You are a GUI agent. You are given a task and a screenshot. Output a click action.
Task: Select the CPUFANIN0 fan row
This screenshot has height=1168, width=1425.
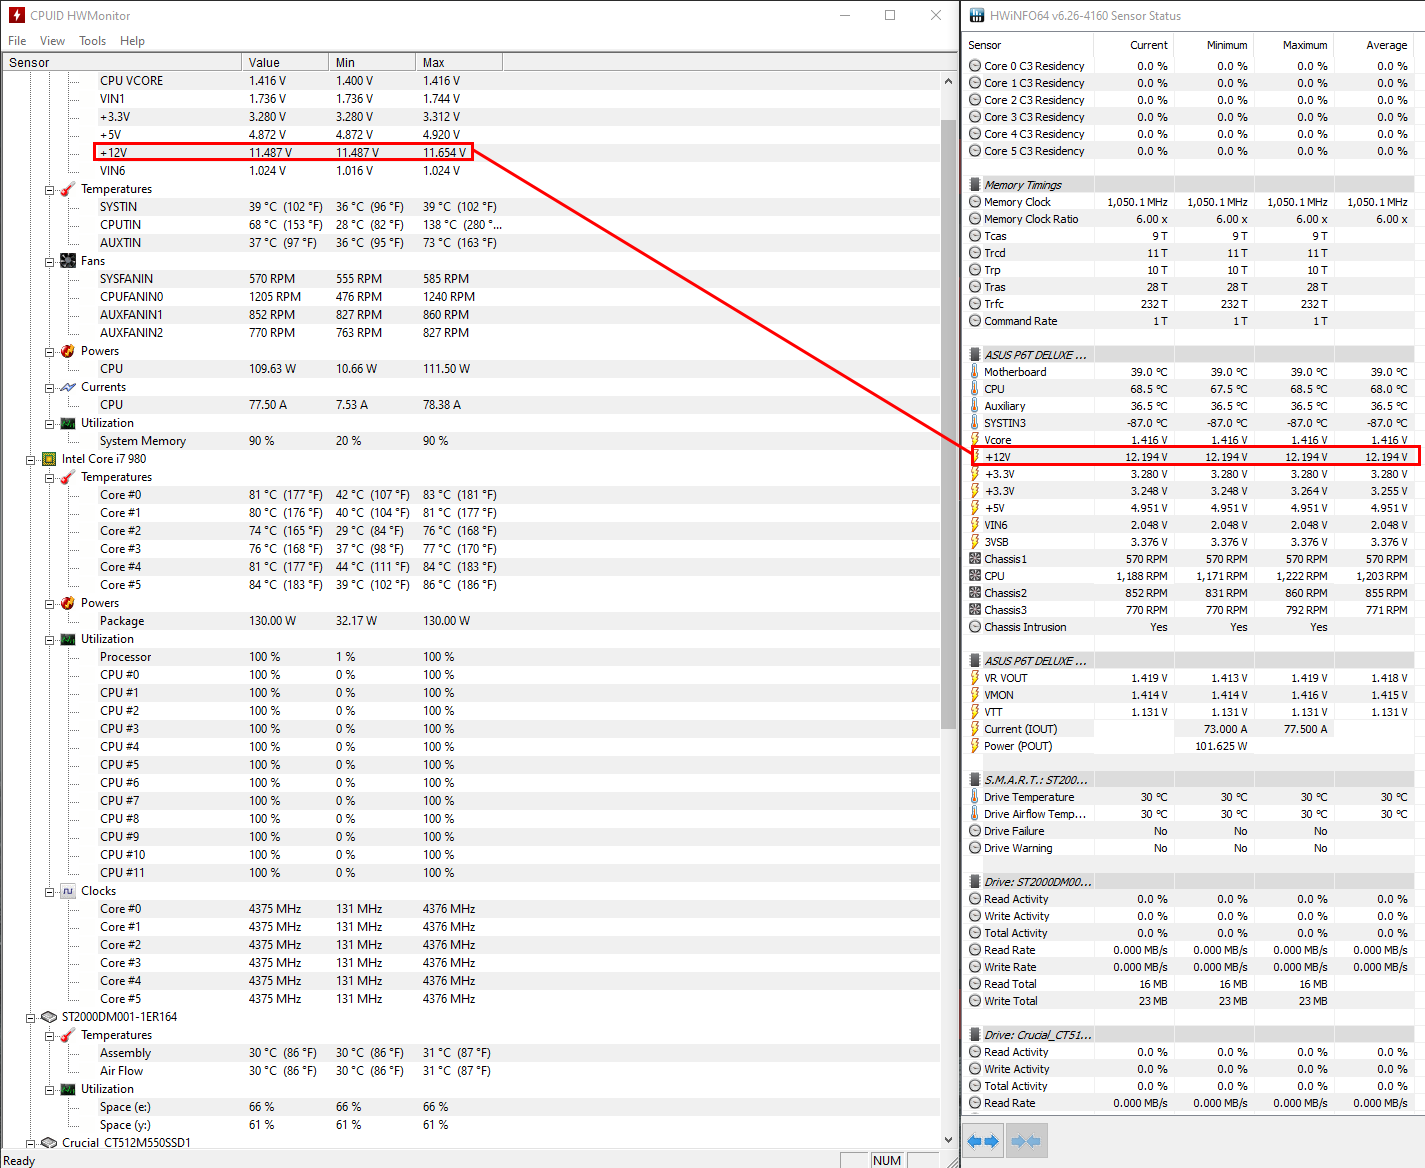click(470, 297)
